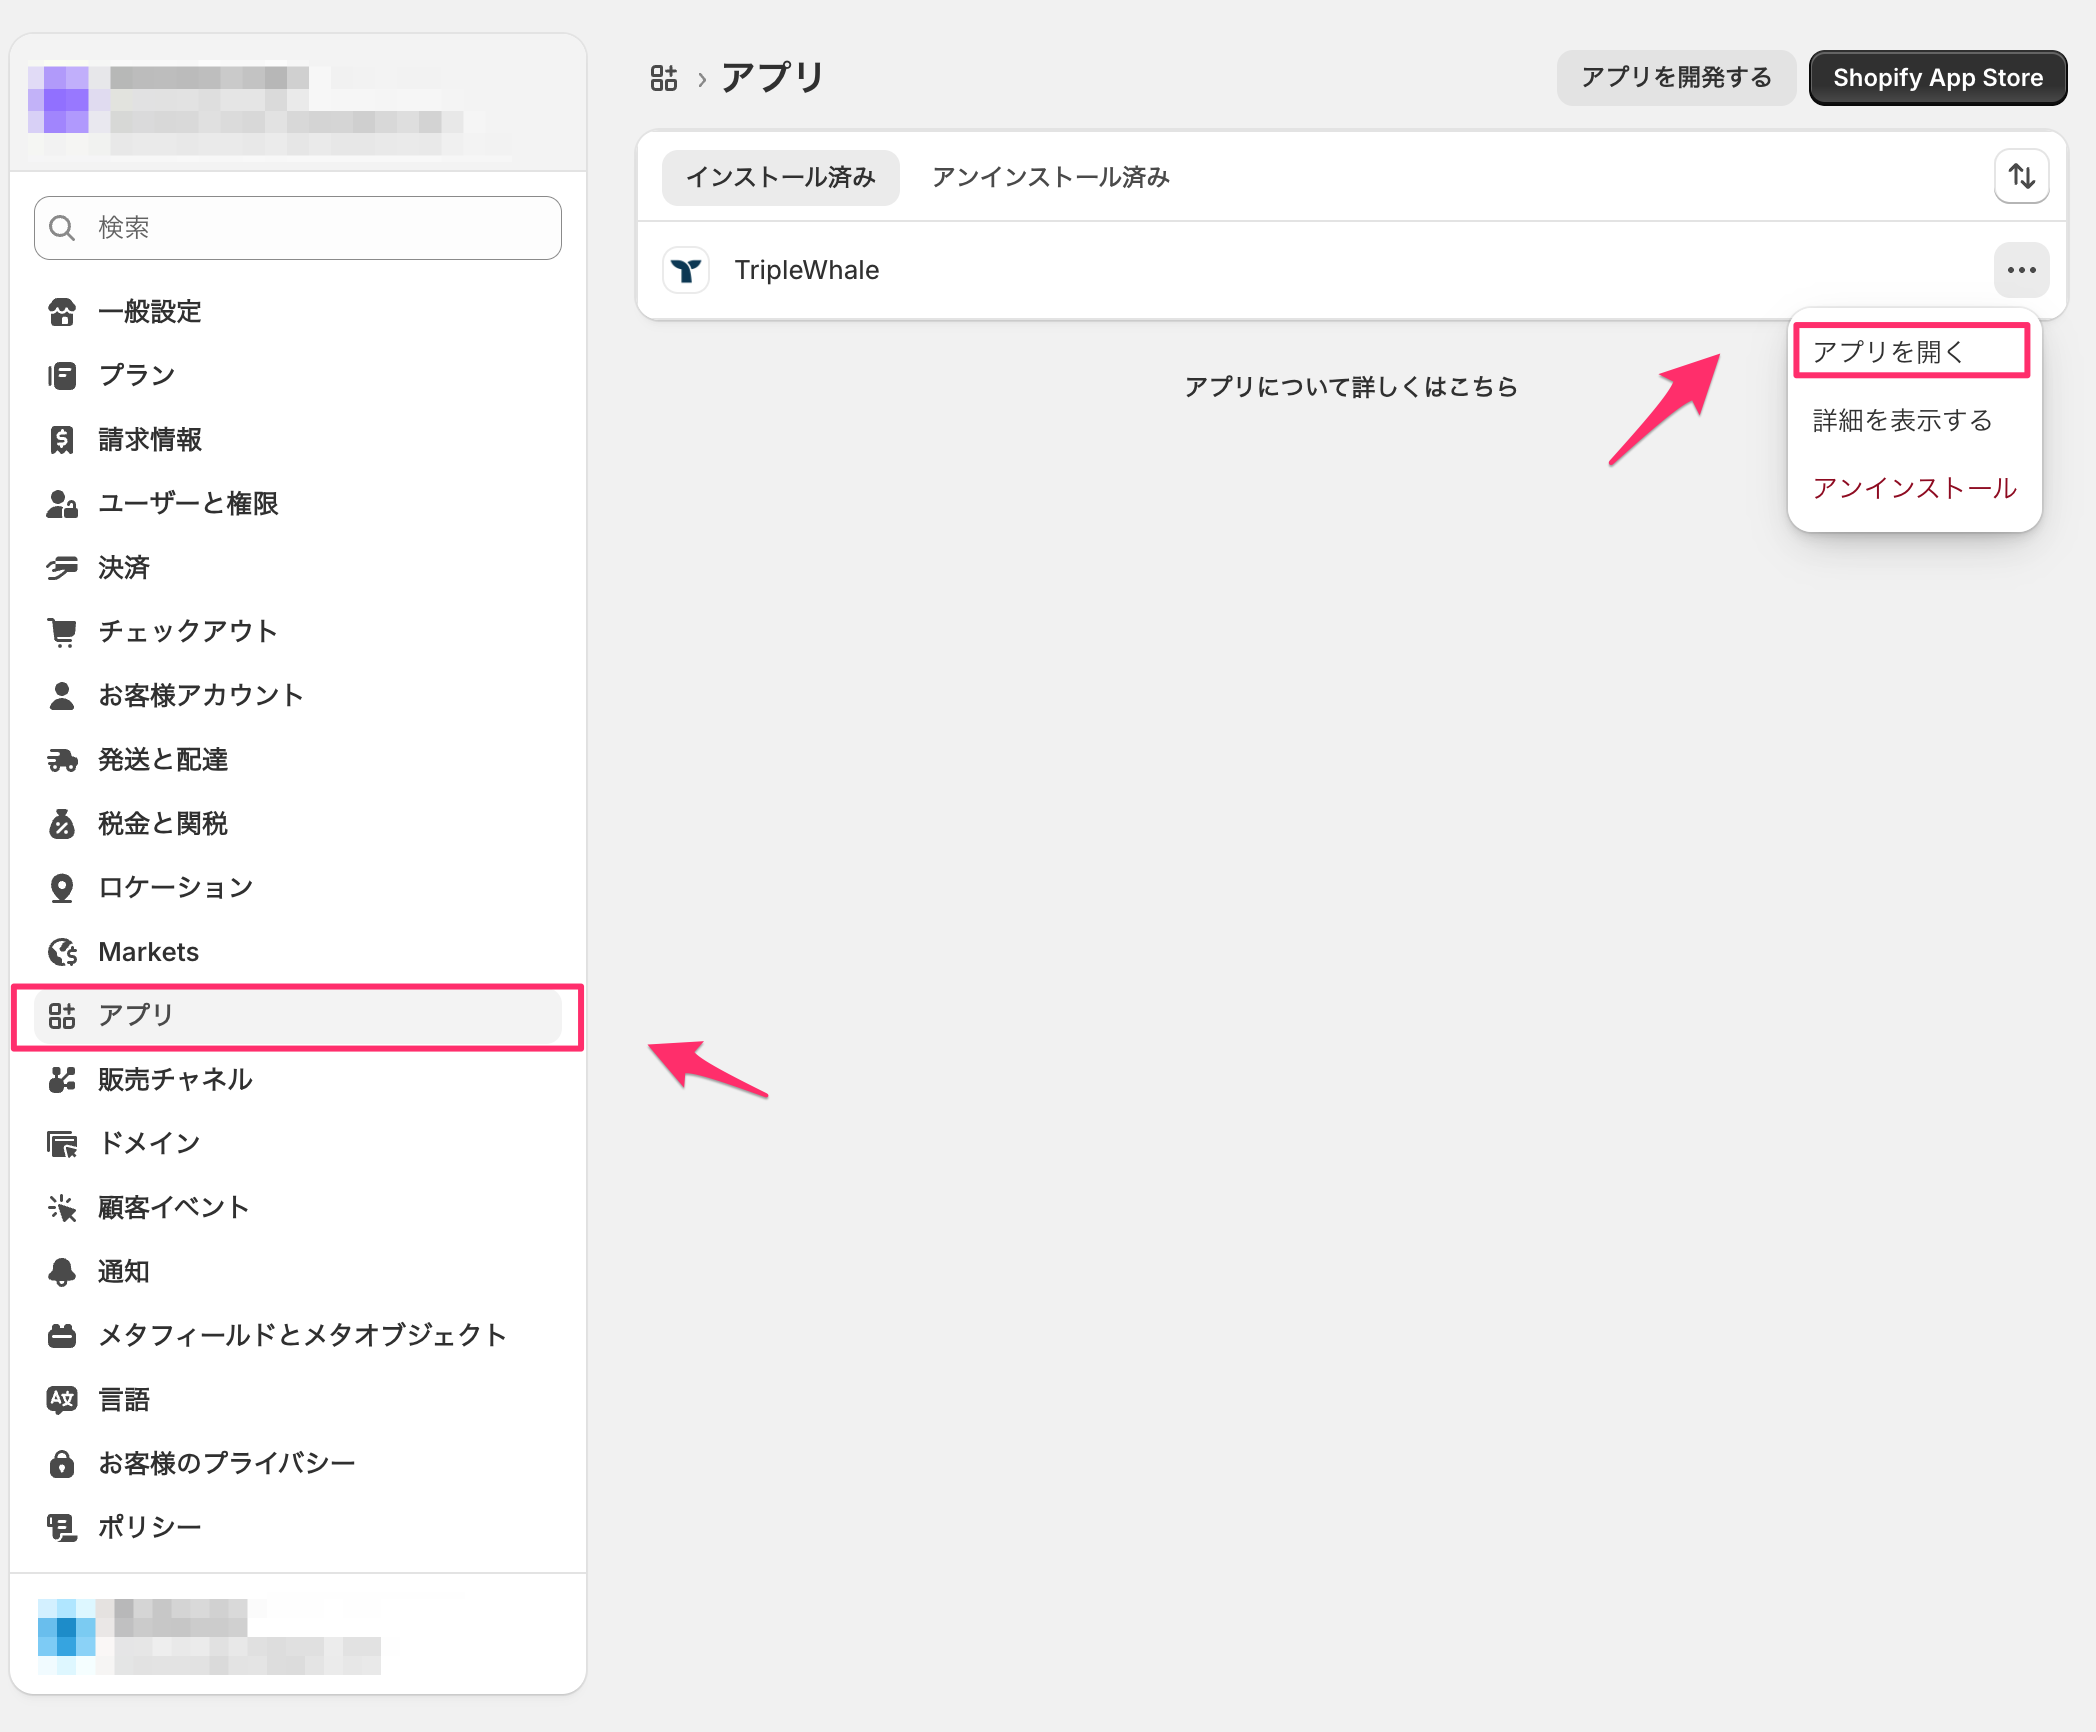Click the globe icon beside Markets
The image size is (2096, 1732).
pos(62,952)
